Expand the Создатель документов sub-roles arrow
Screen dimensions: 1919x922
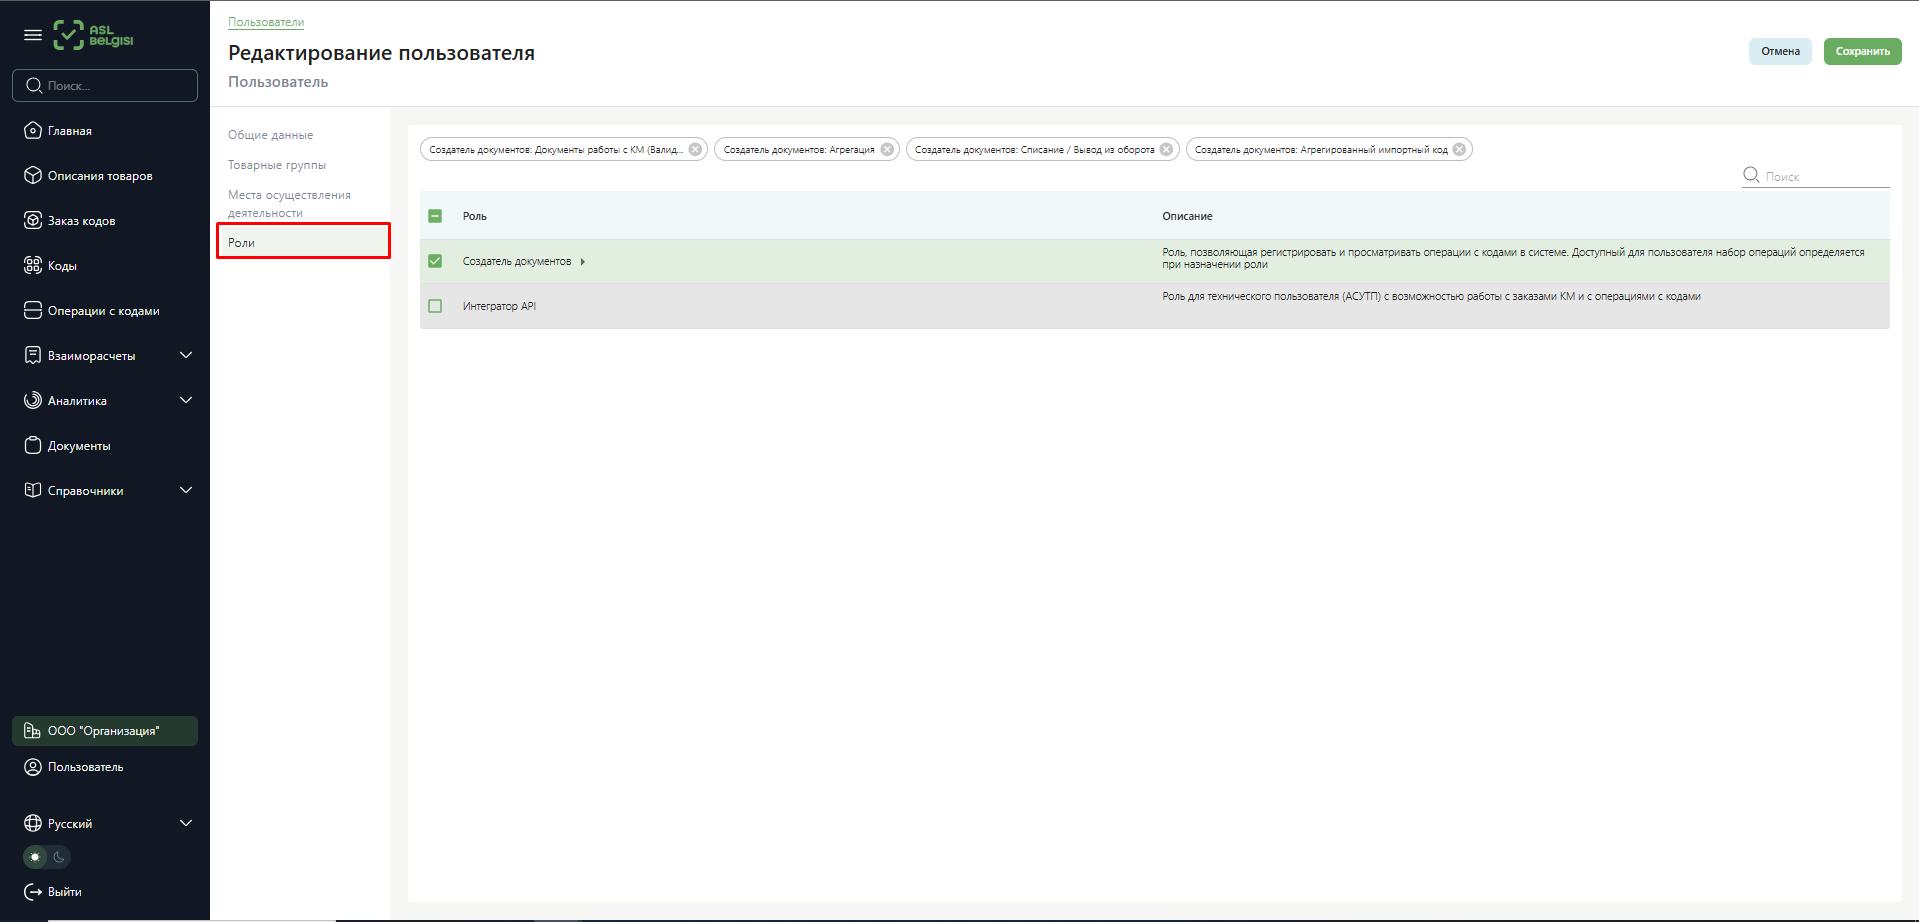[x=583, y=262]
